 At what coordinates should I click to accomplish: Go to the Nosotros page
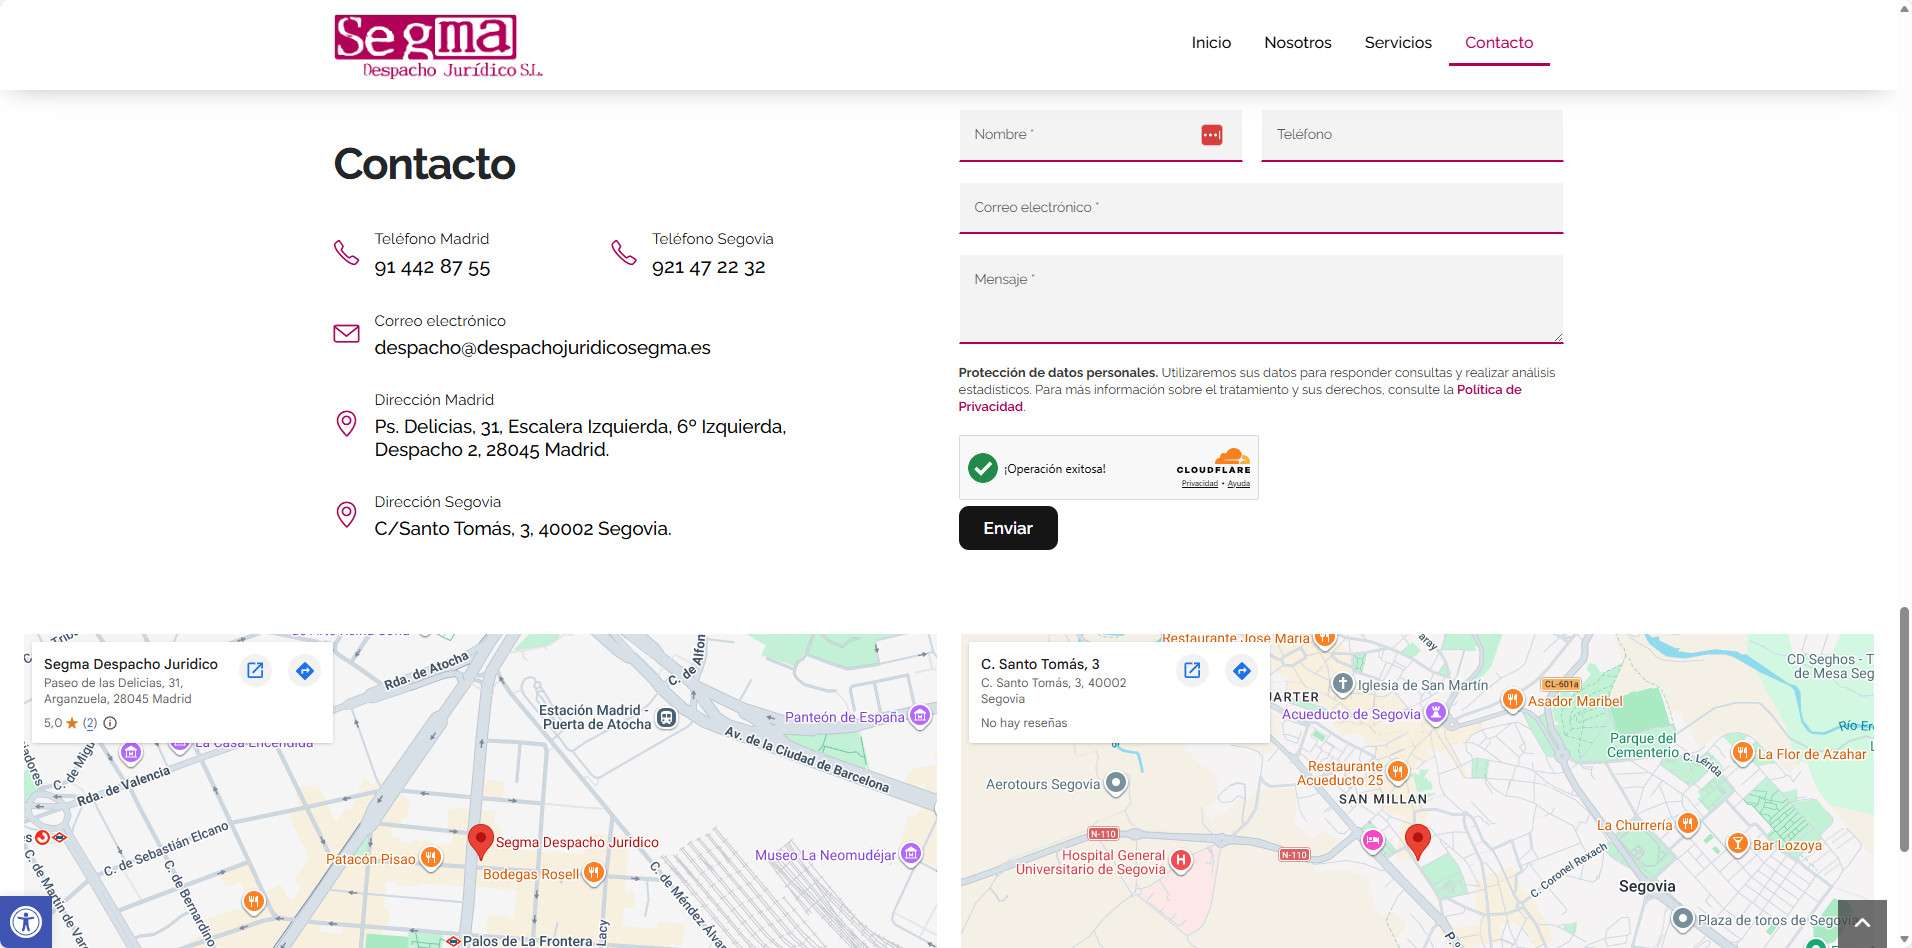coord(1297,42)
